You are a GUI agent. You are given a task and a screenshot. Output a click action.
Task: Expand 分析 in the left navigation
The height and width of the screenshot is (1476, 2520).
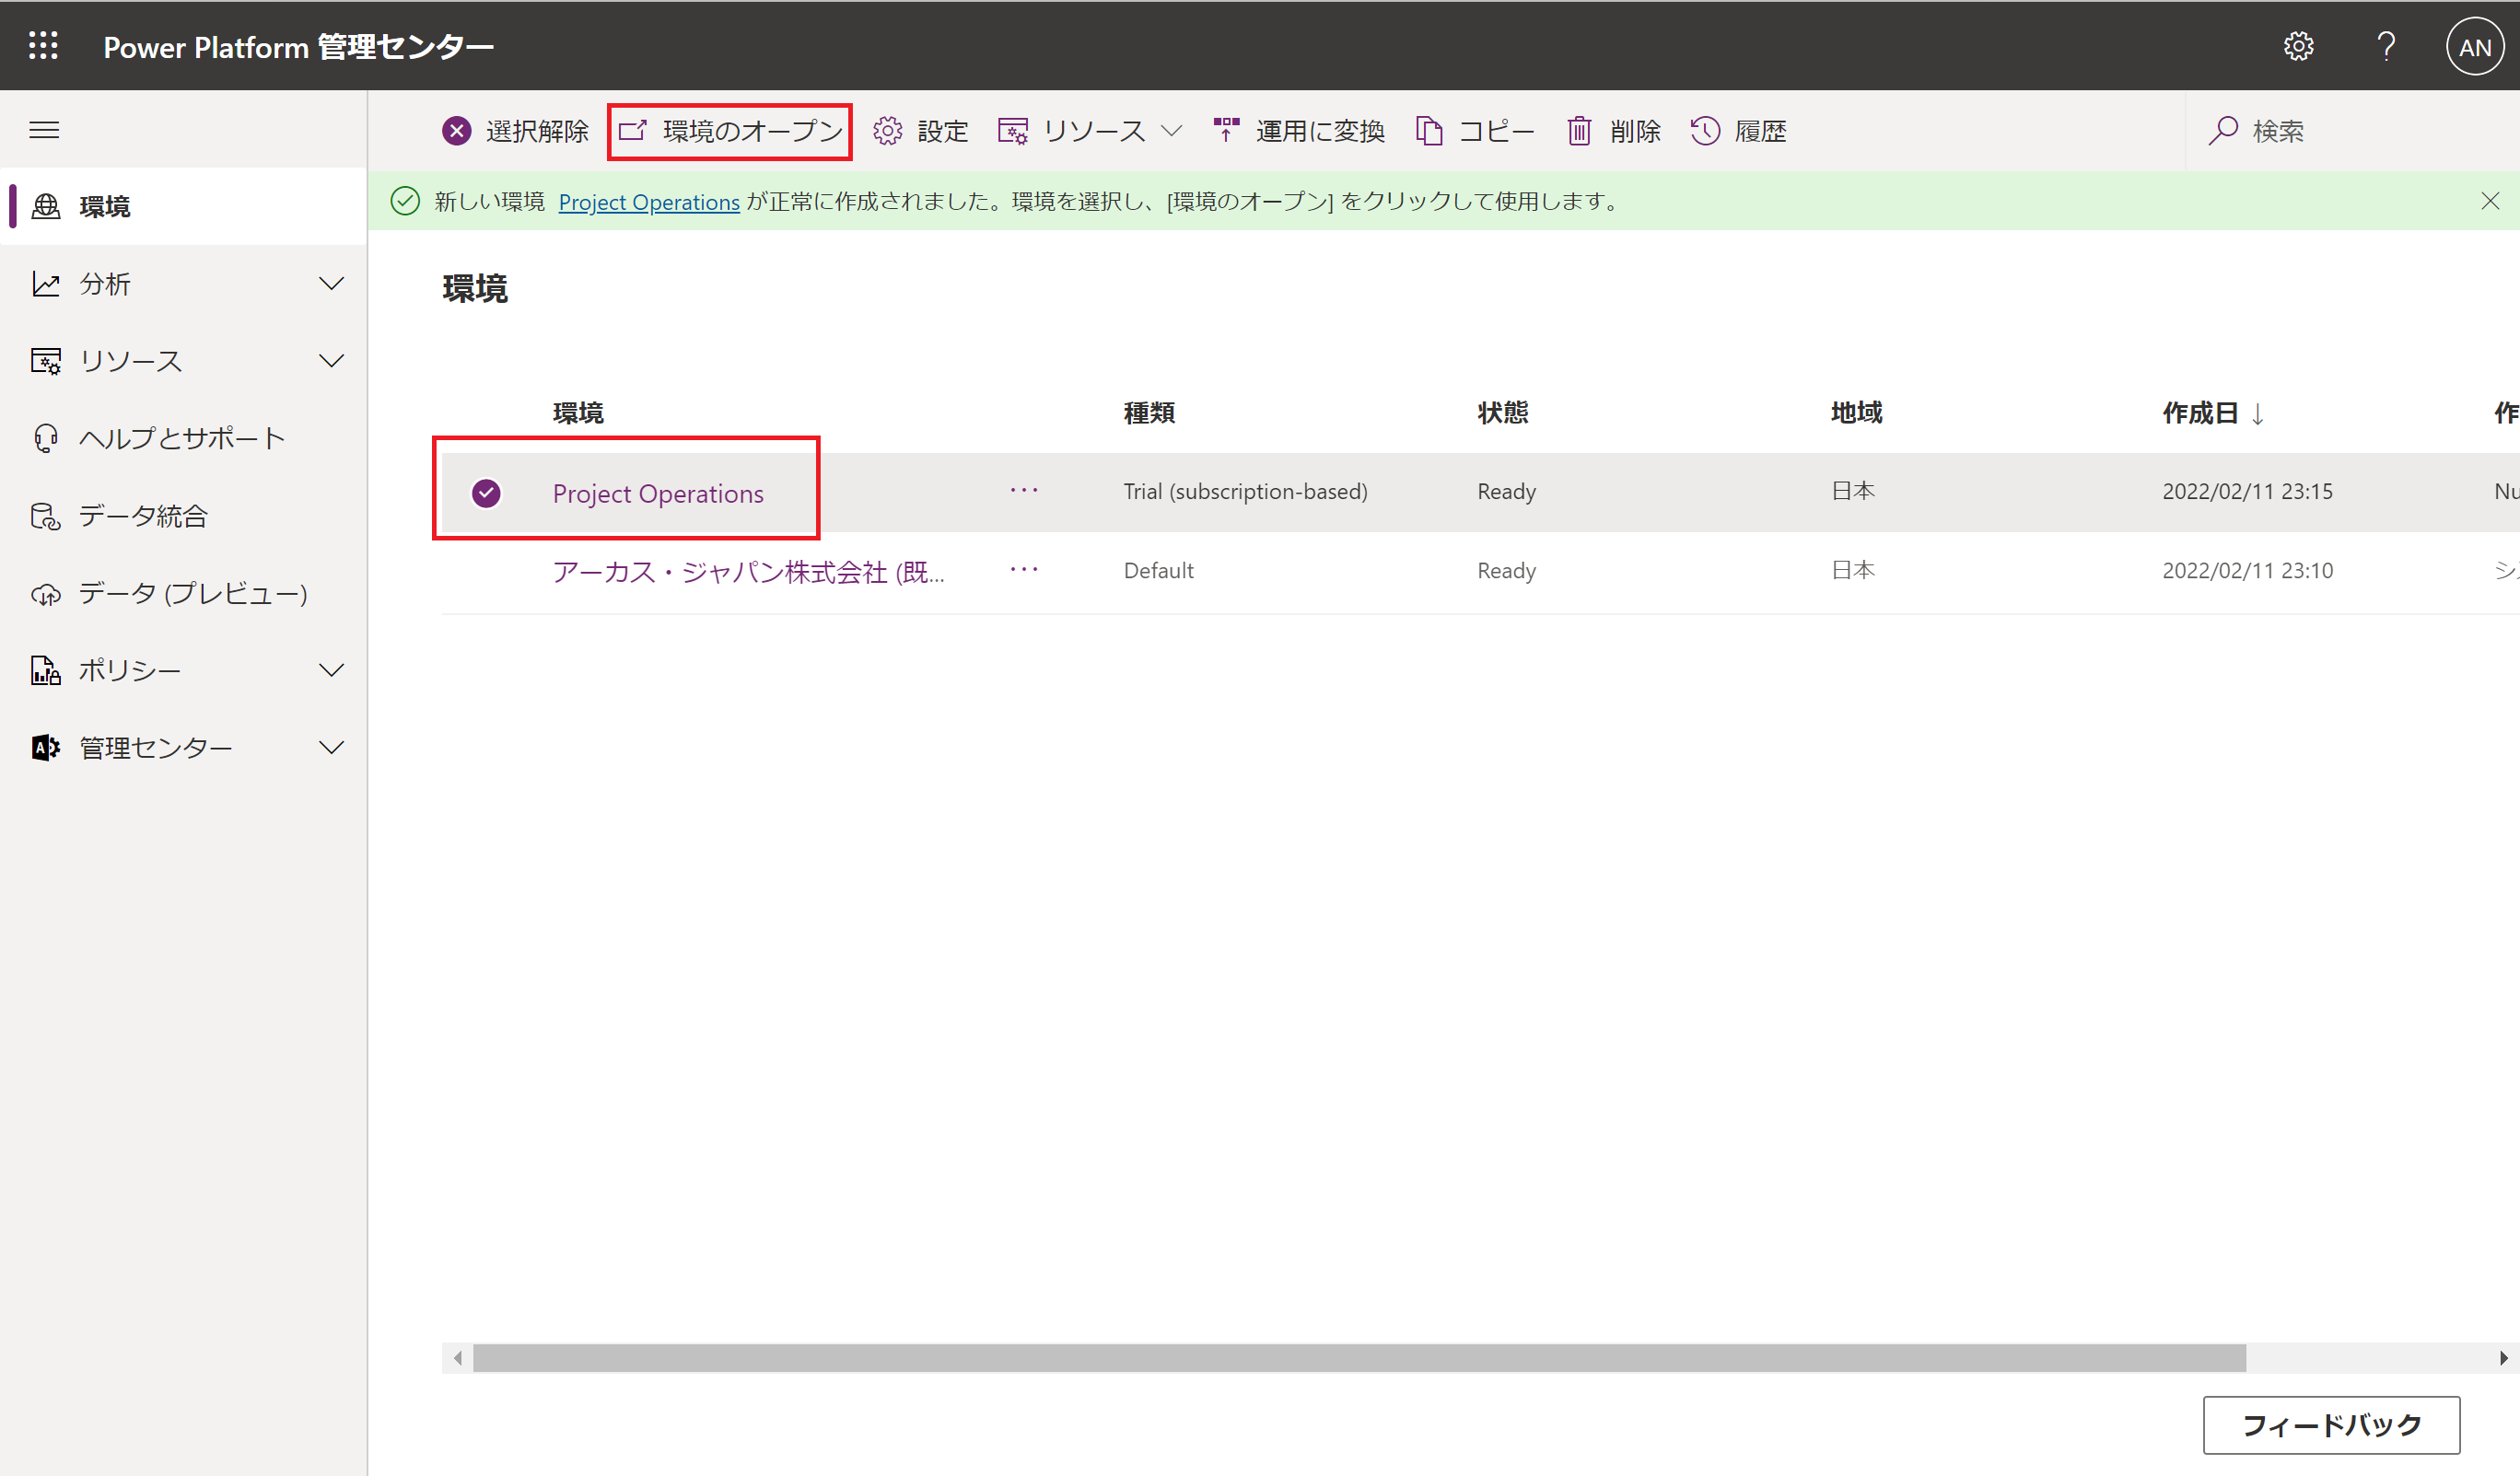point(184,284)
